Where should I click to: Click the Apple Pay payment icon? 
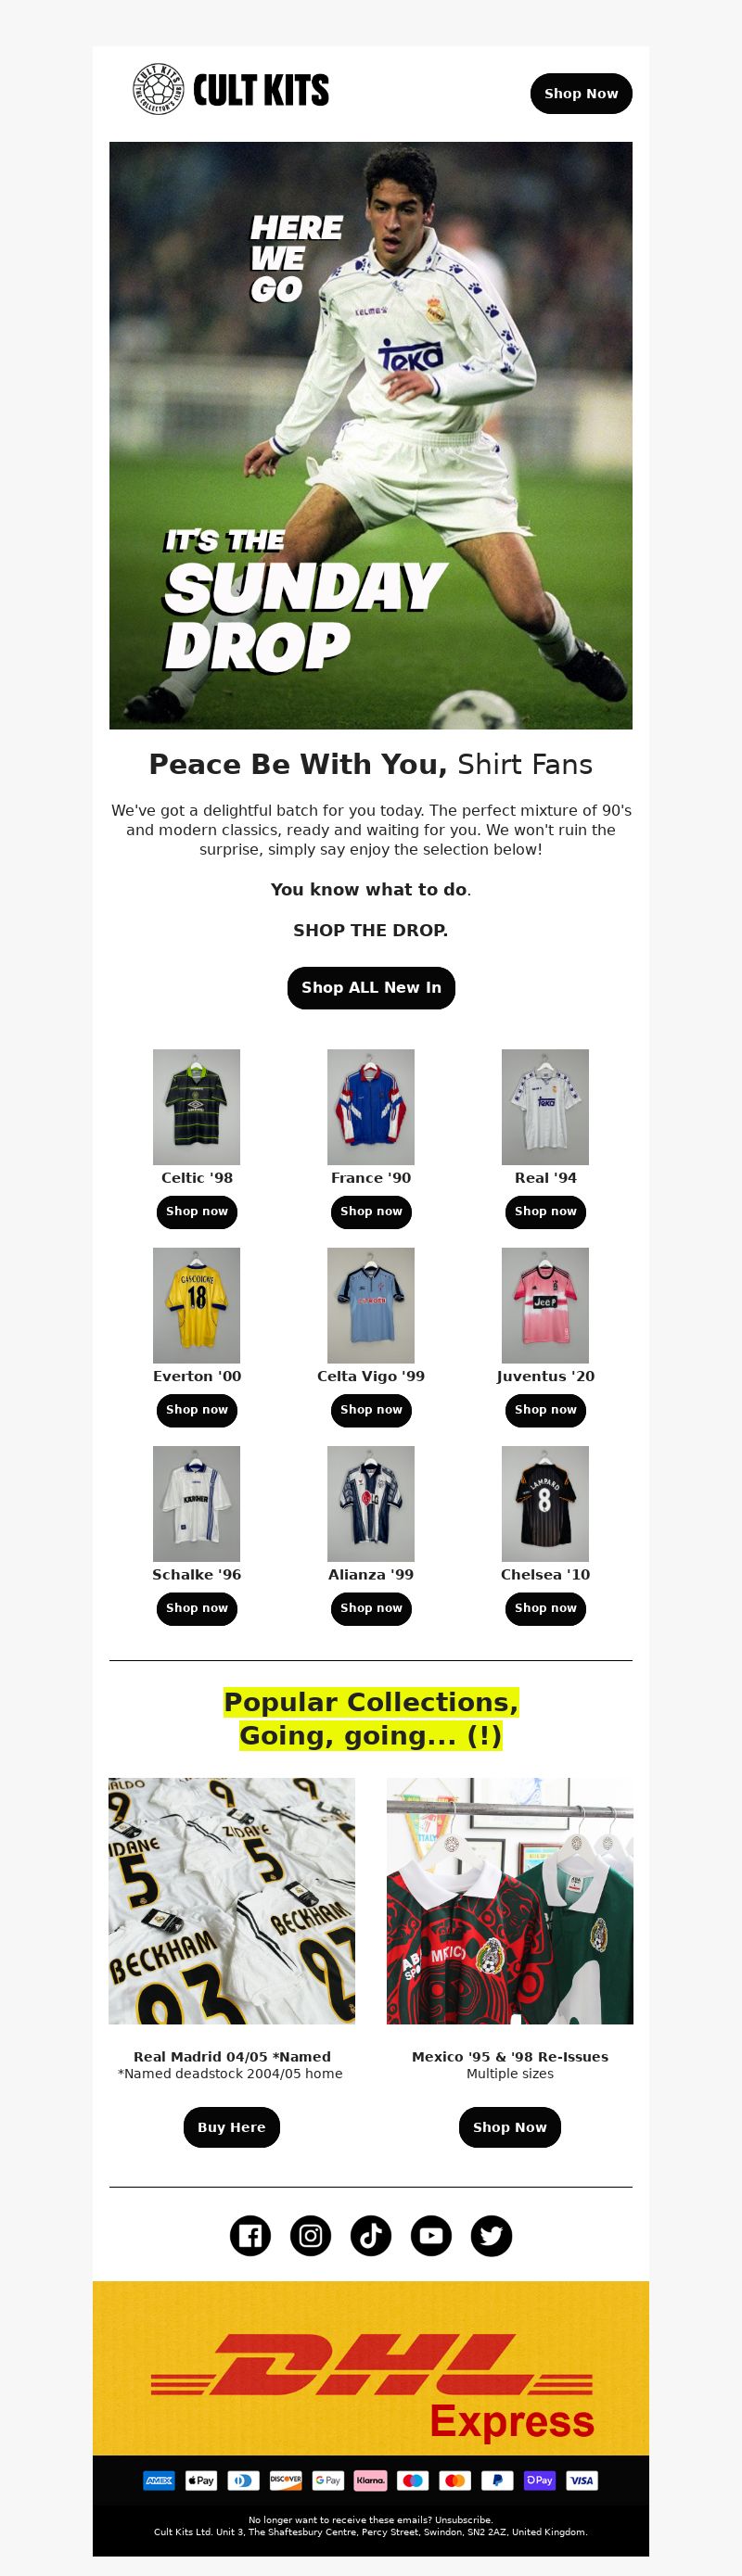coord(201,2480)
